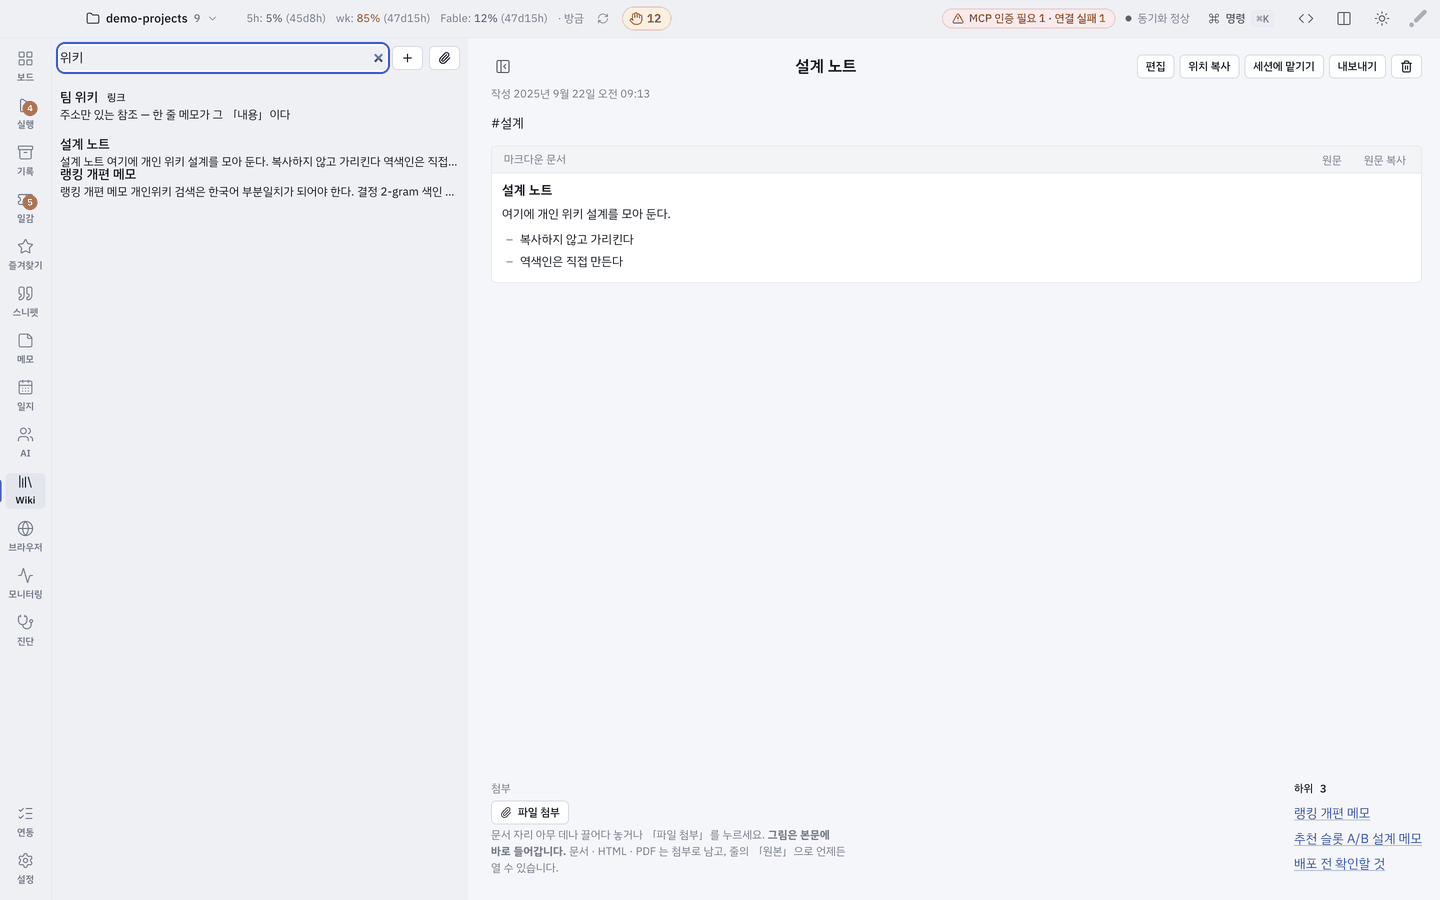Open the 배포 전 확인할 것 link

click(1339, 863)
